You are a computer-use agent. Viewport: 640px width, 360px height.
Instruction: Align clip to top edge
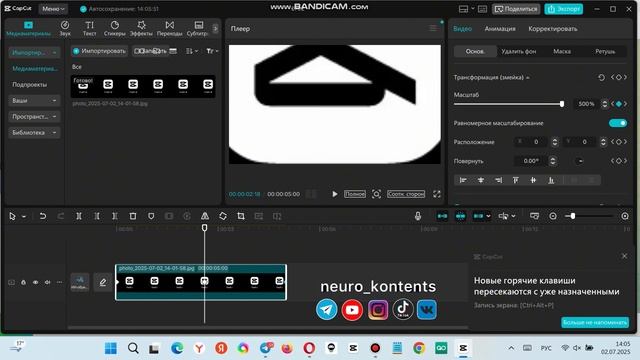click(x=516, y=180)
